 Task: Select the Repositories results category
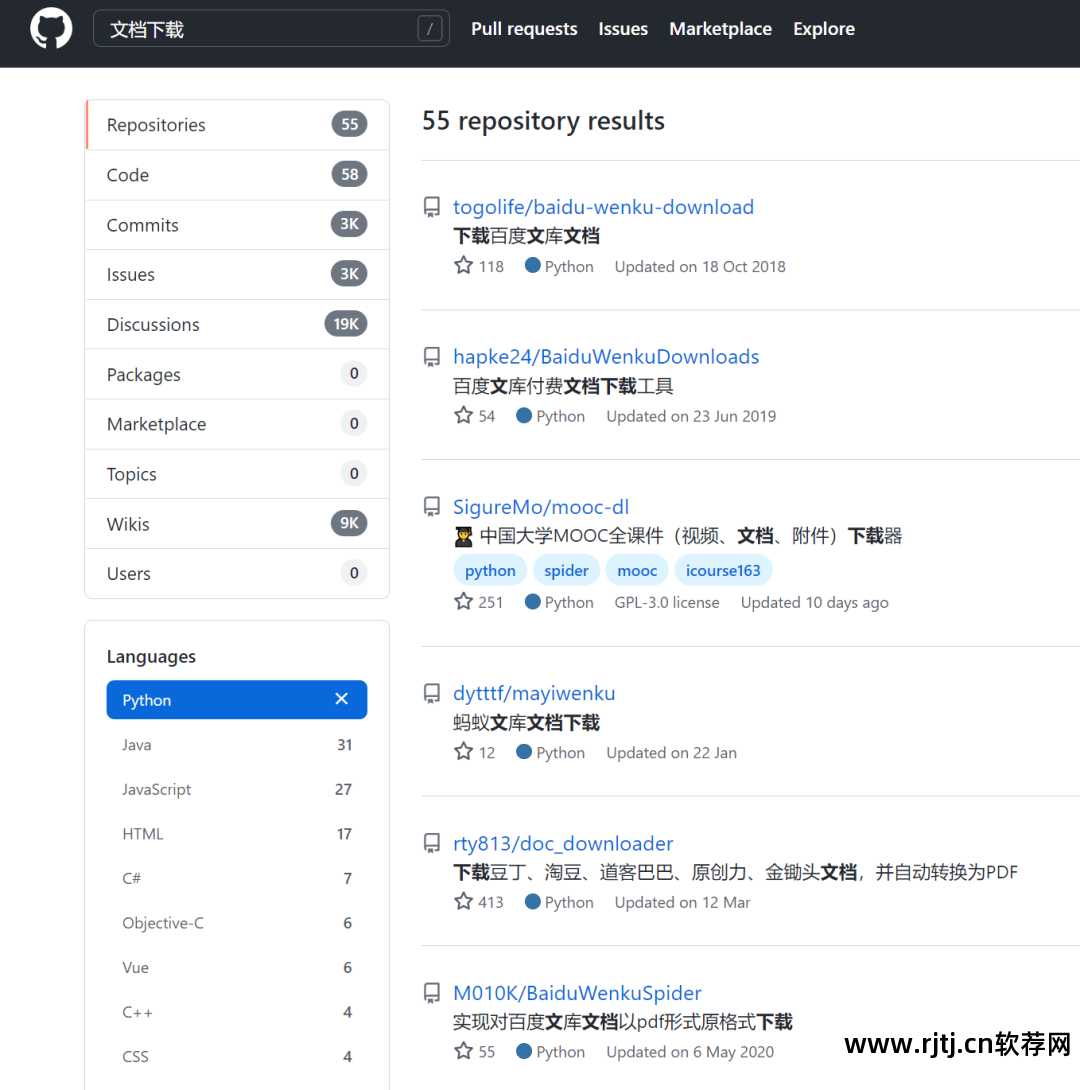click(237, 125)
